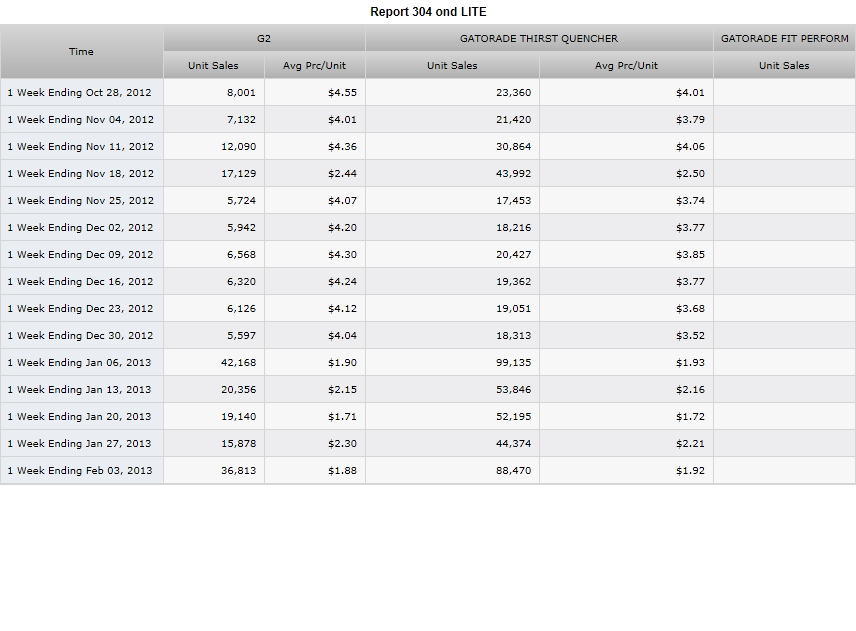Click the 88,470 unit sales cell

coord(452,471)
